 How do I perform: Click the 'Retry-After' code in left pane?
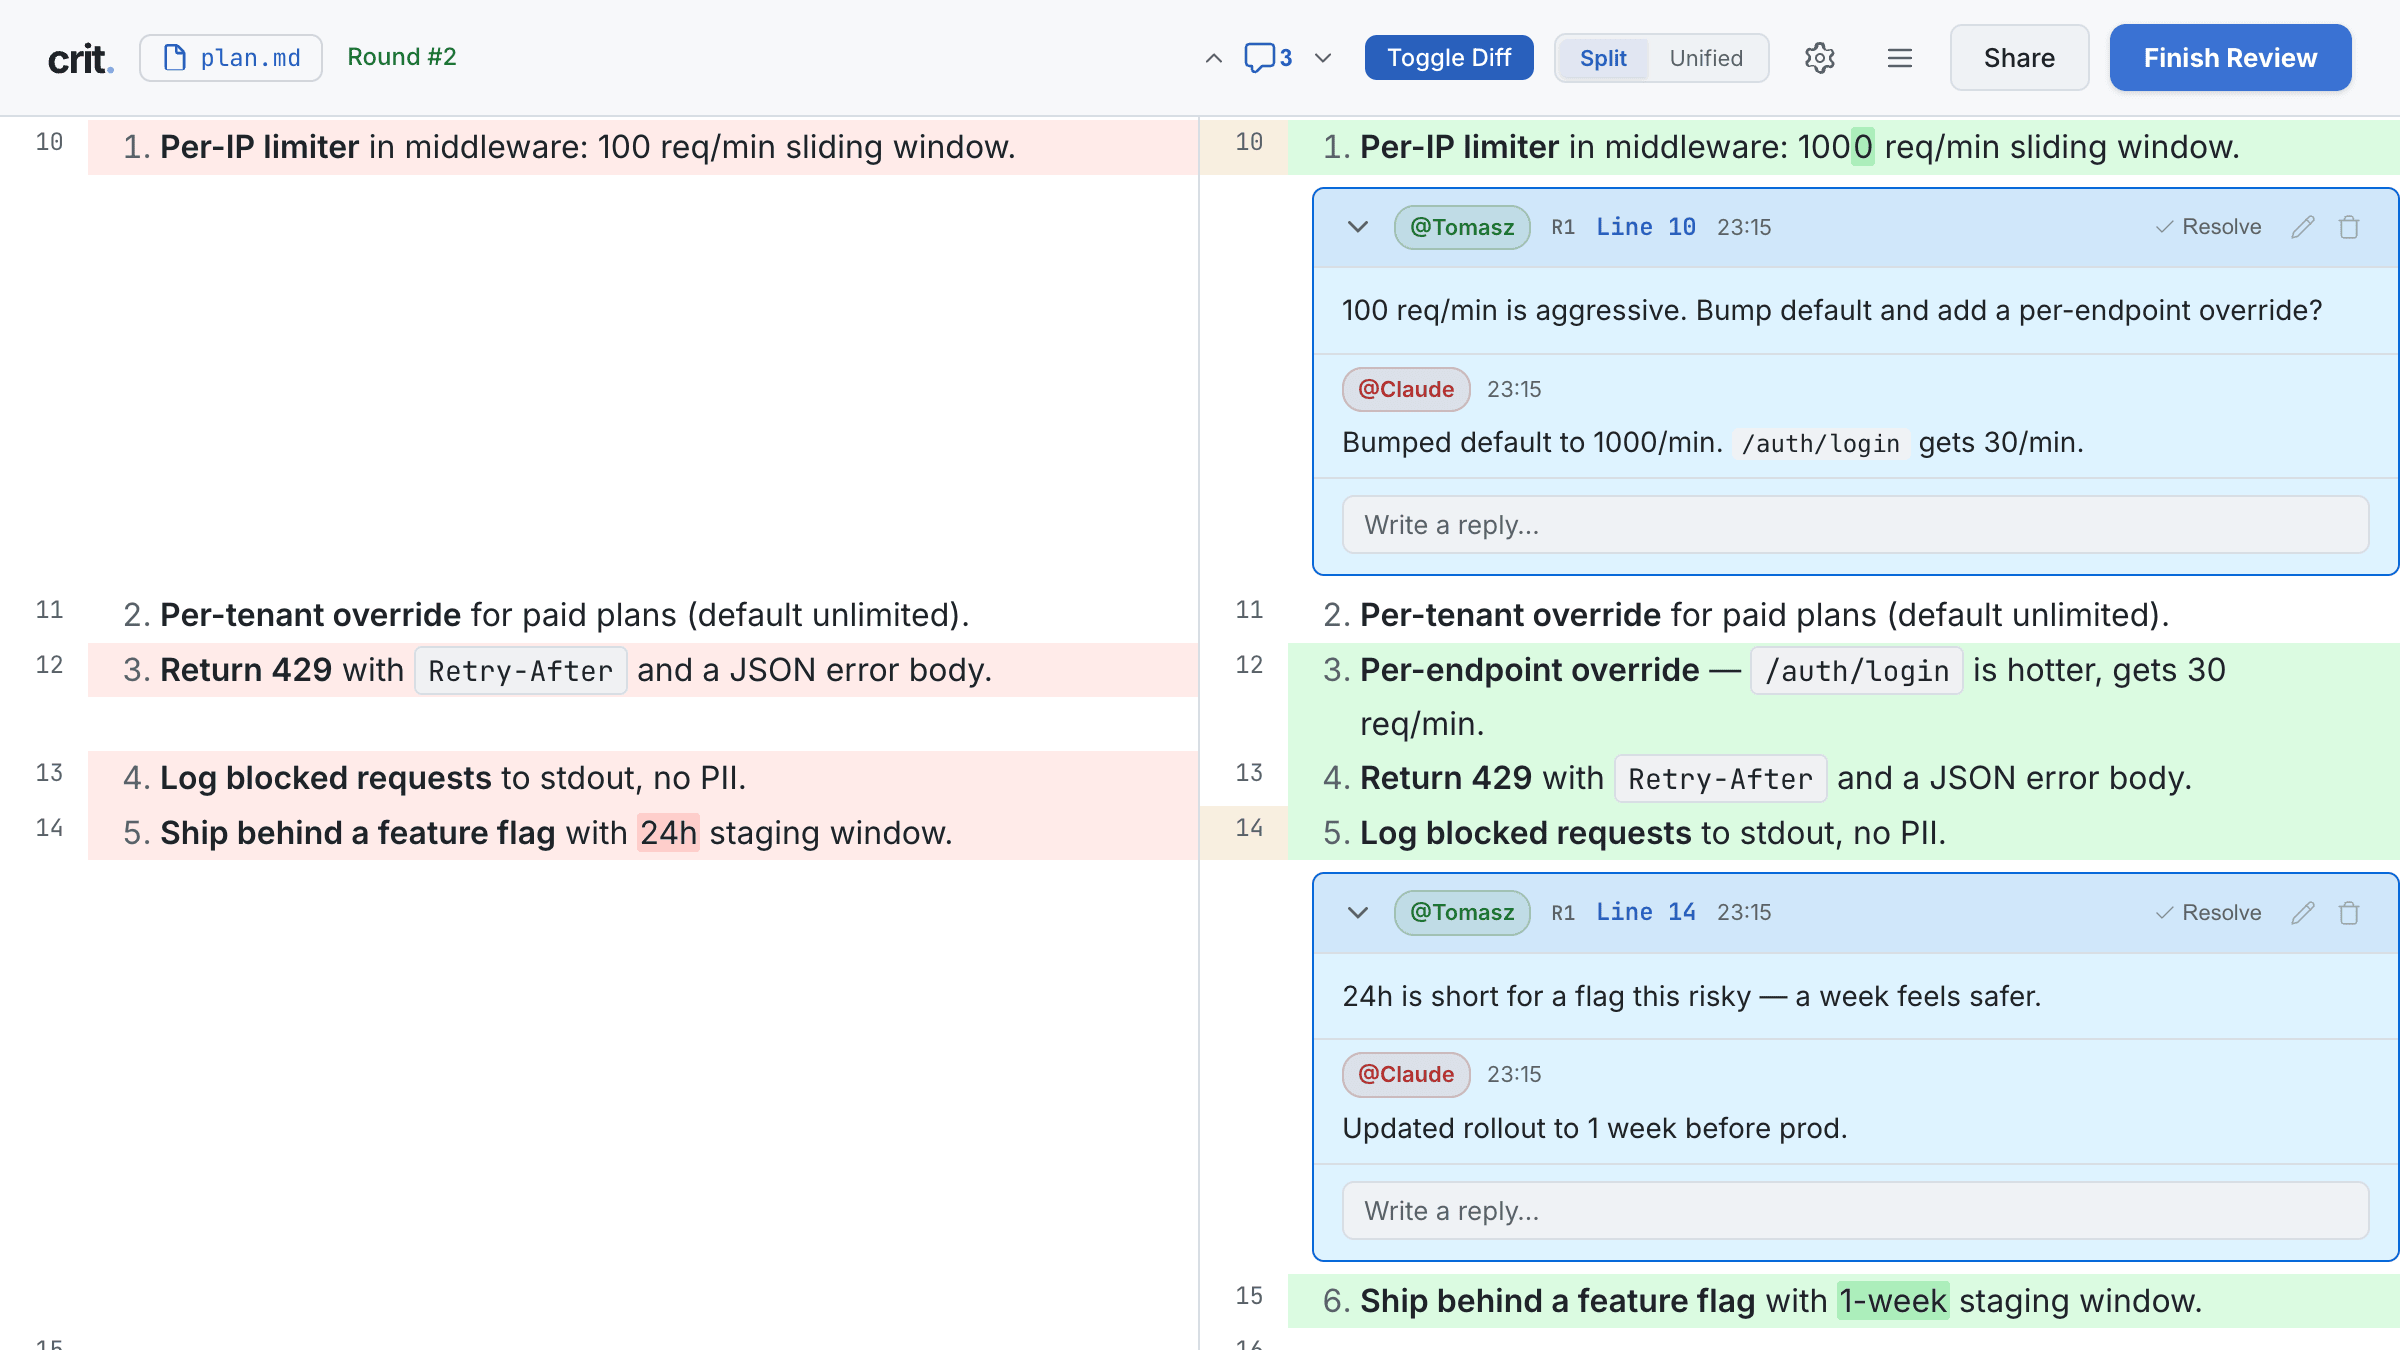point(520,670)
